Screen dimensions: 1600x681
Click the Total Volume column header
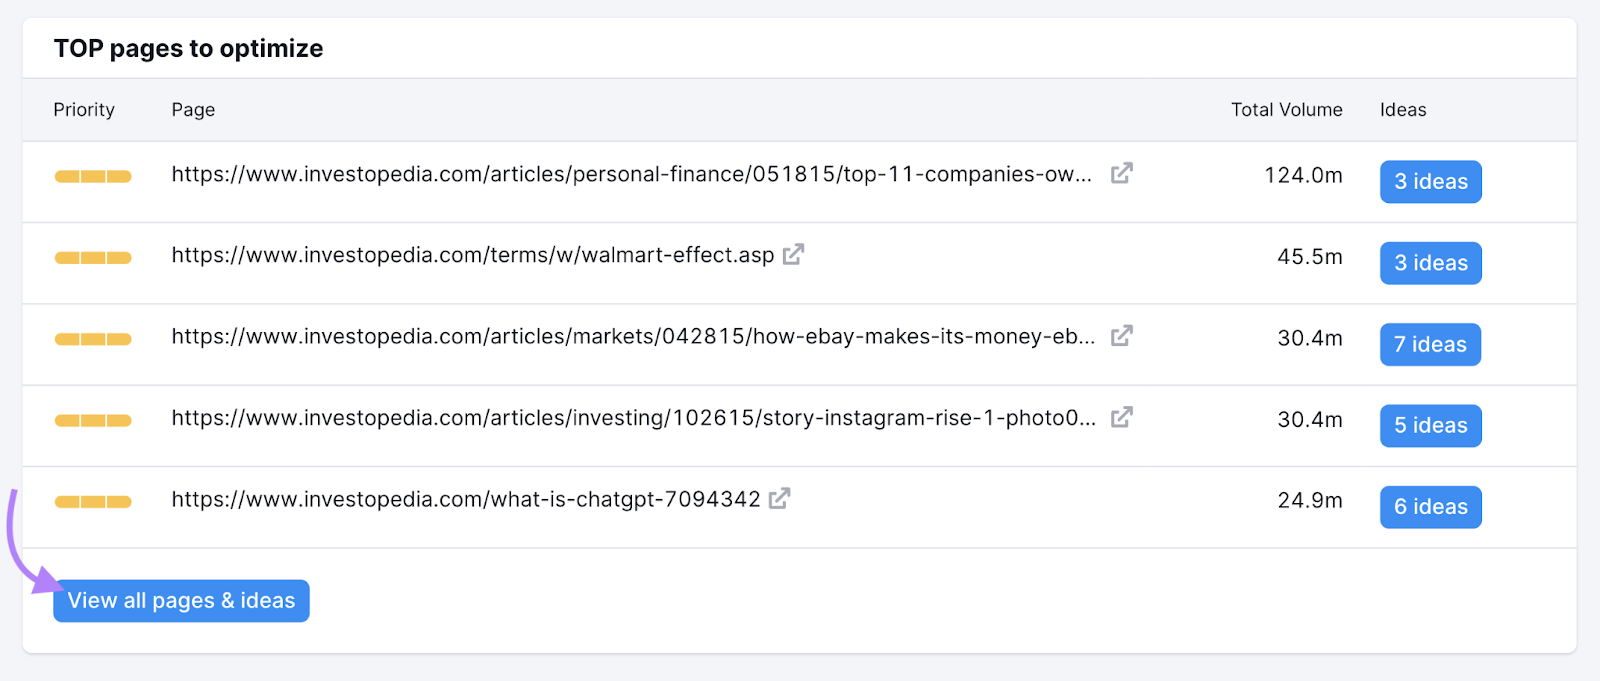coord(1286,110)
